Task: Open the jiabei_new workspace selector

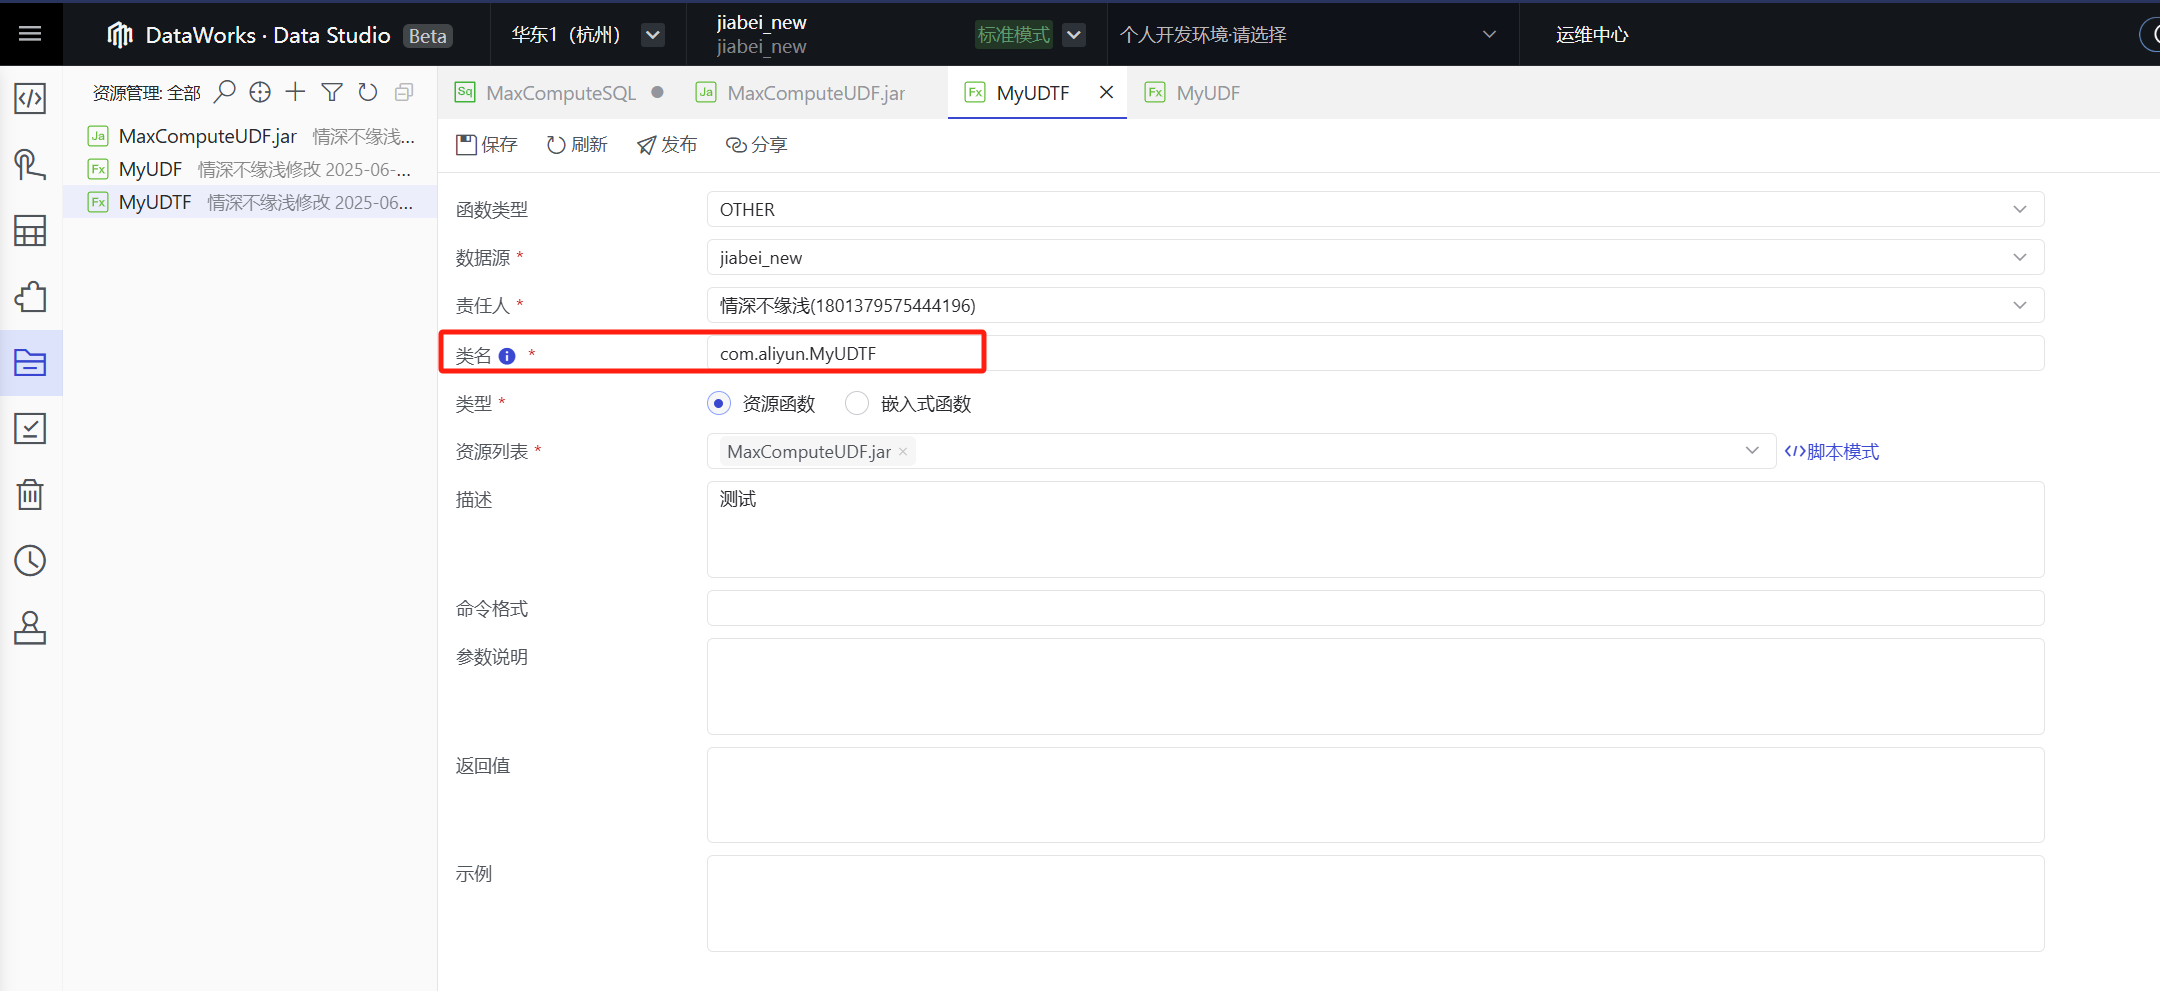Action: (762, 34)
